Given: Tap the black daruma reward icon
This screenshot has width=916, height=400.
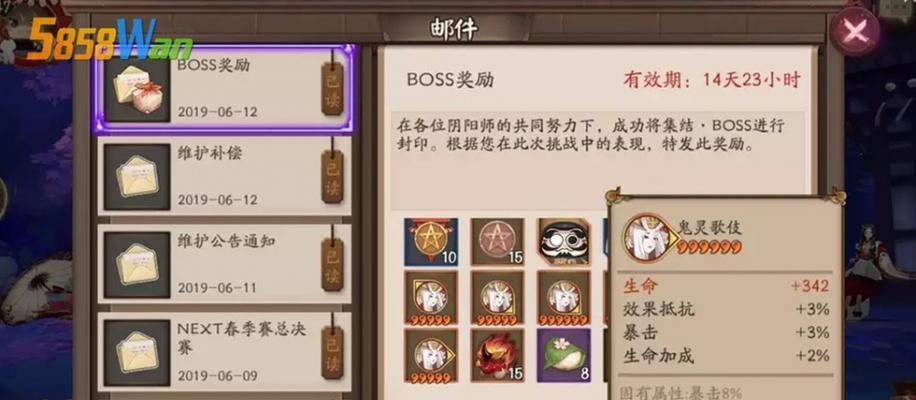Looking at the screenshot, I should pos(564,242).
